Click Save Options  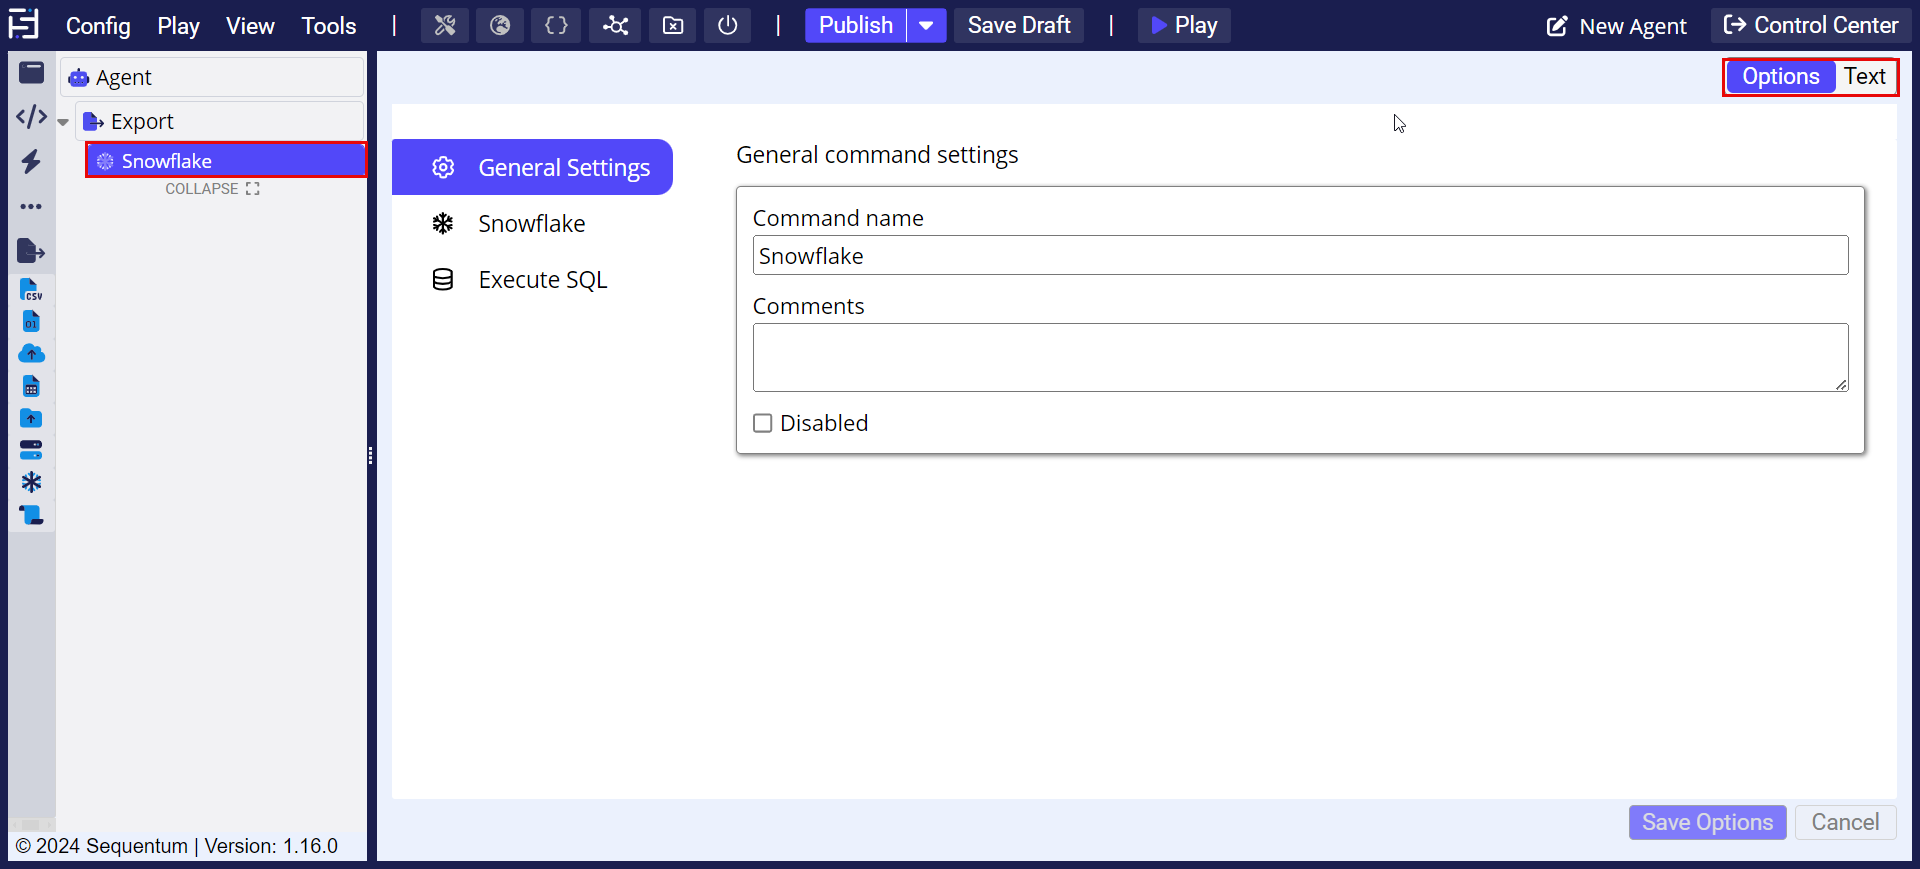coord(1707,822)
